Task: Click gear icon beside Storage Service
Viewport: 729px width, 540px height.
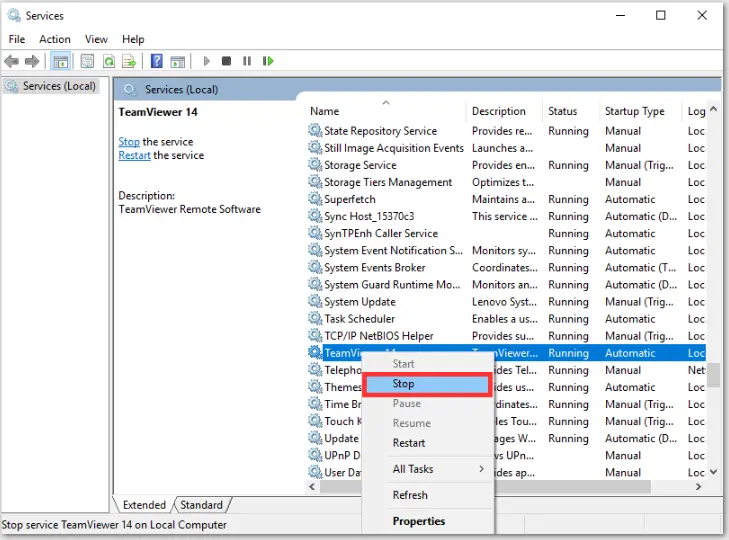Action: (x=315, y=165)
